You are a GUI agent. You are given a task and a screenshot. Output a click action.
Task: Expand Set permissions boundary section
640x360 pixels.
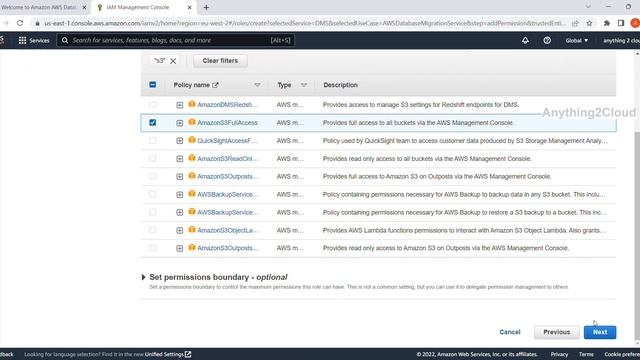[143, 278]
